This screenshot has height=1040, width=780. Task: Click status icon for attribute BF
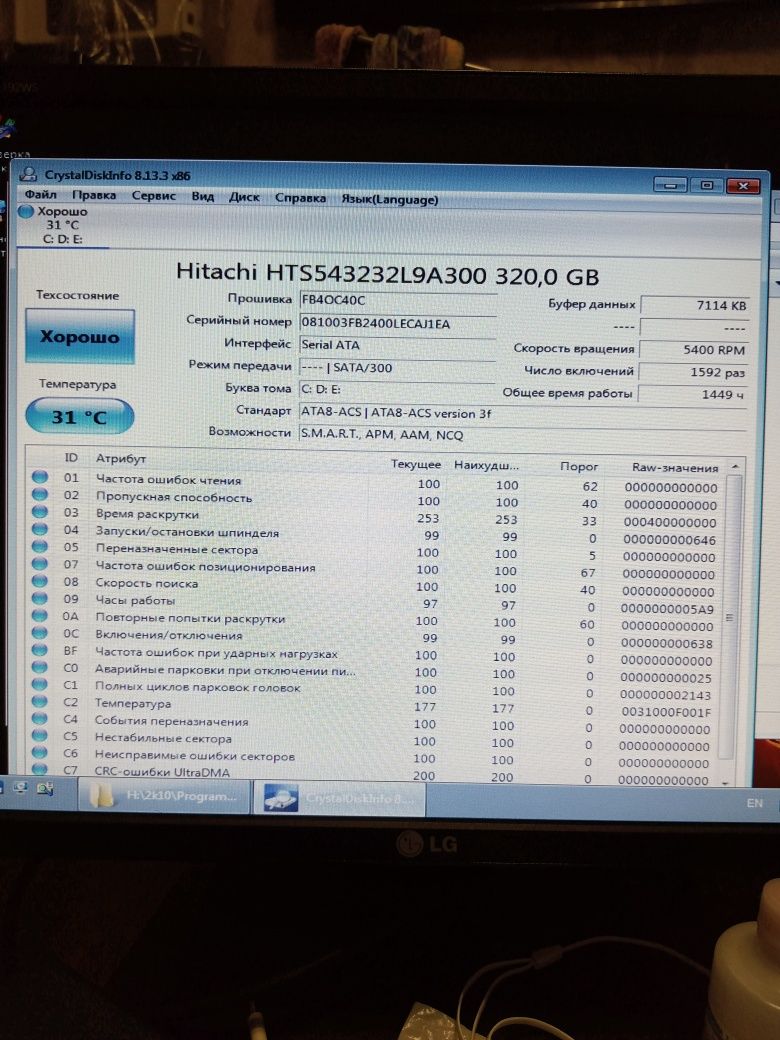pos(40,649)
